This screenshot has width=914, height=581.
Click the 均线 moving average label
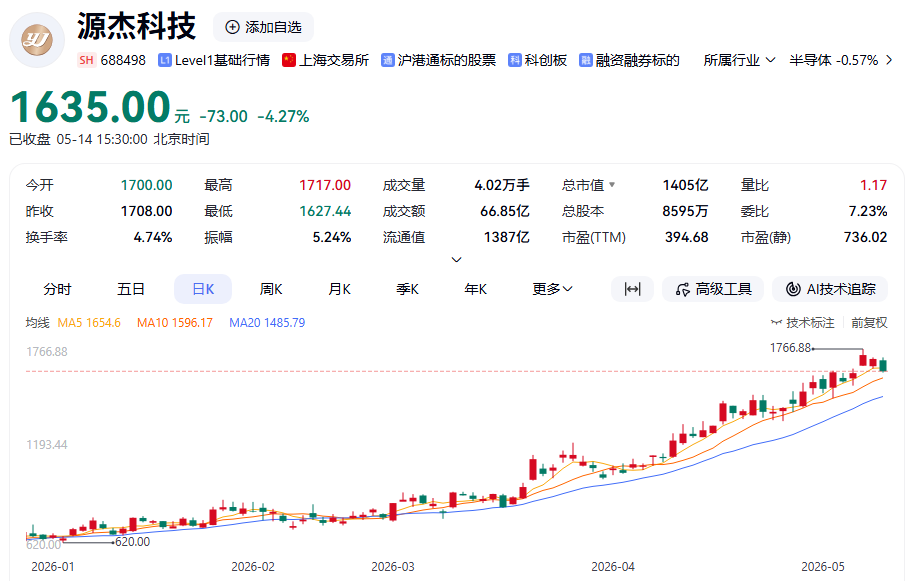(x=37, y=322)
